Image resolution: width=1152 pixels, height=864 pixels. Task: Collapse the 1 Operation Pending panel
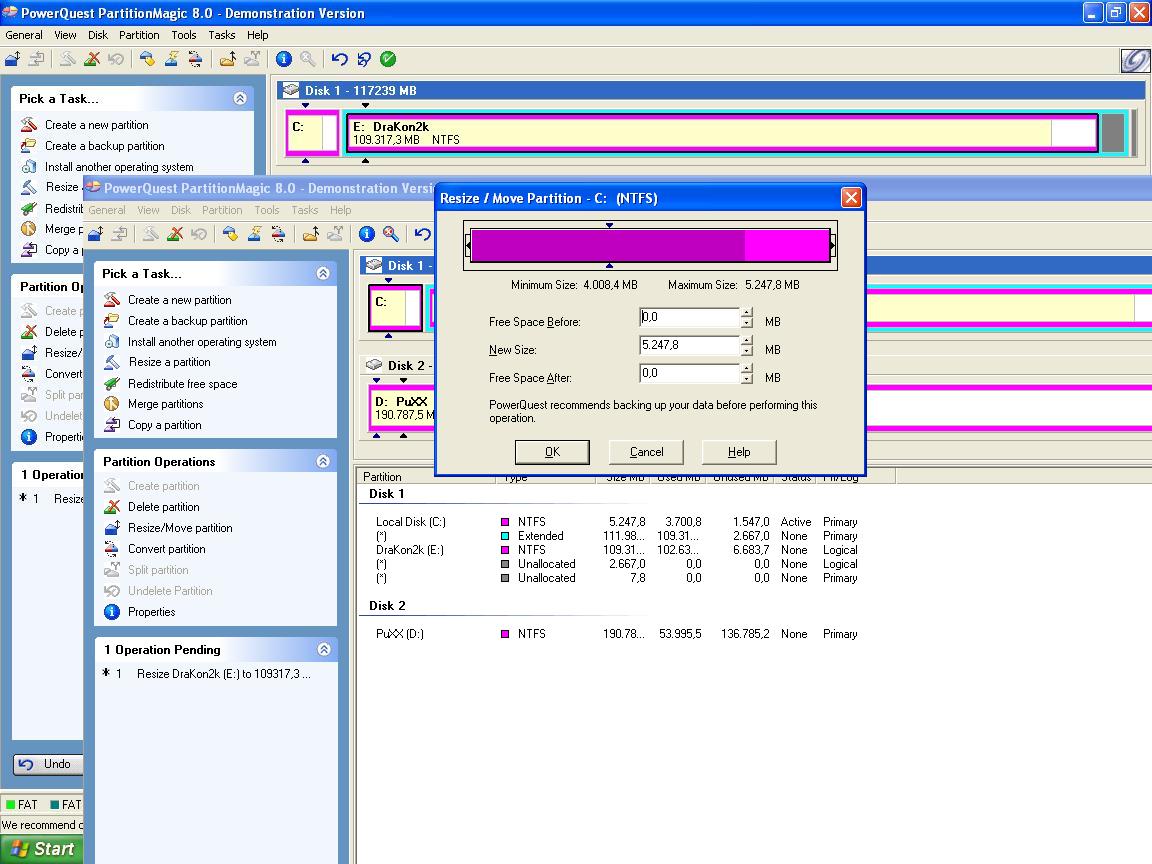pos(323,649)
